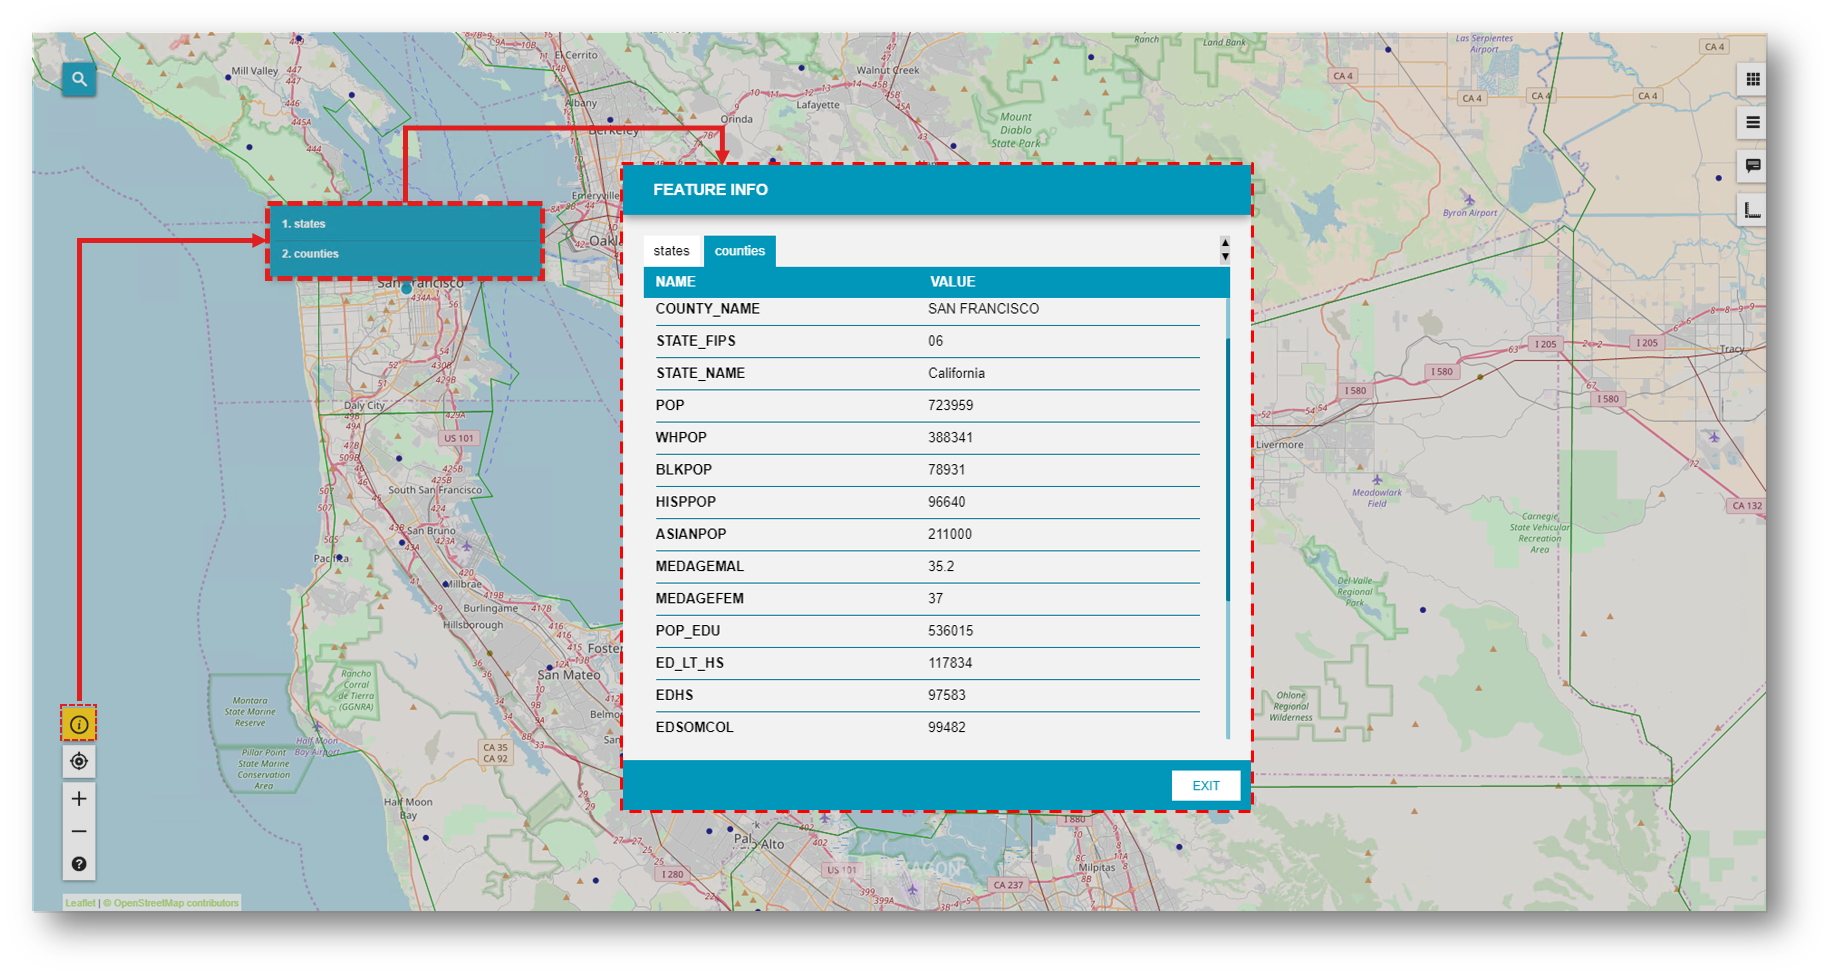This screenshot has width=1831, height=976.
Task: Open the map search tool
Action: click(79, 79)
